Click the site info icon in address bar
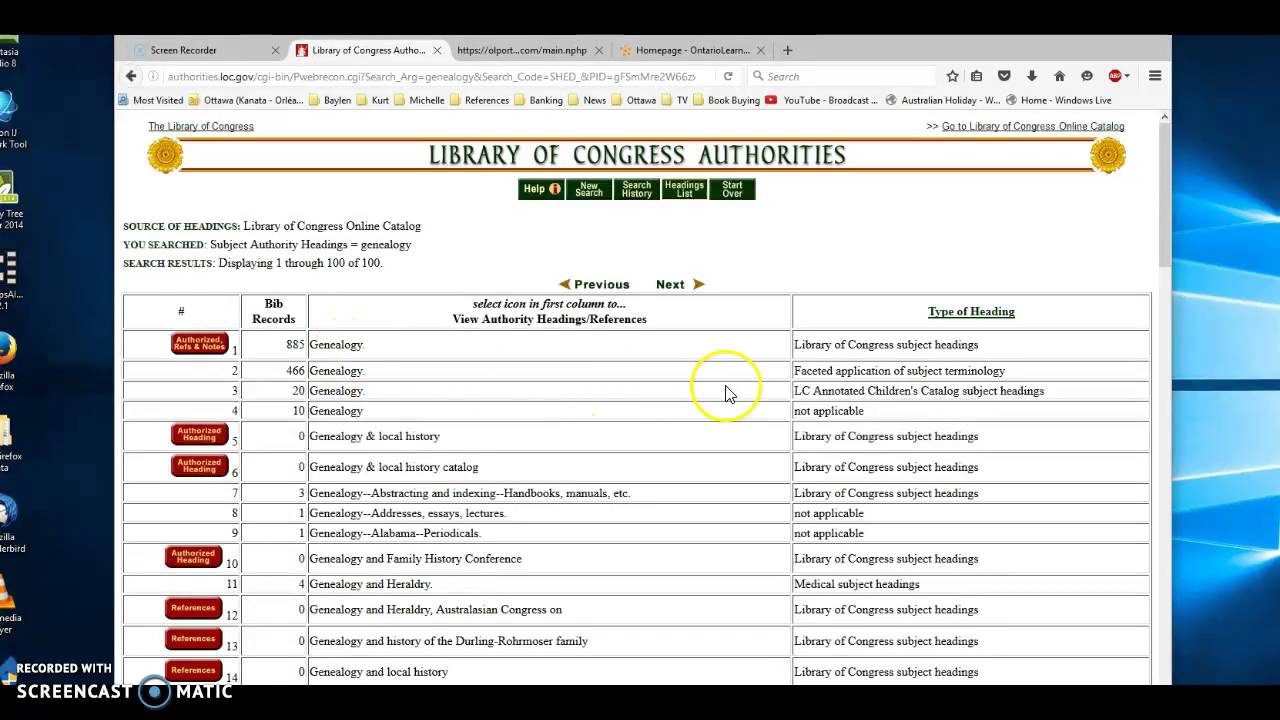Viewport: 1280px width, 720px height. tap(153, 76)
